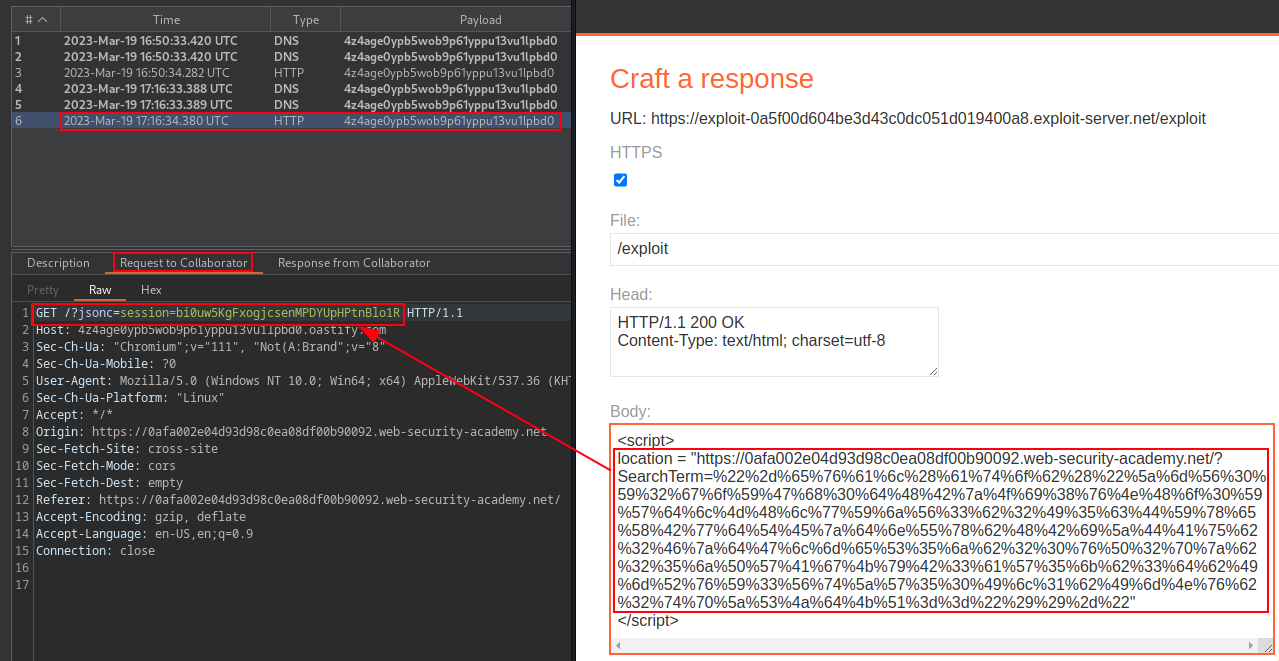
Task: Click the Sec-Ch-Ua-Platform header line
Action: click(x=130, y=398)
